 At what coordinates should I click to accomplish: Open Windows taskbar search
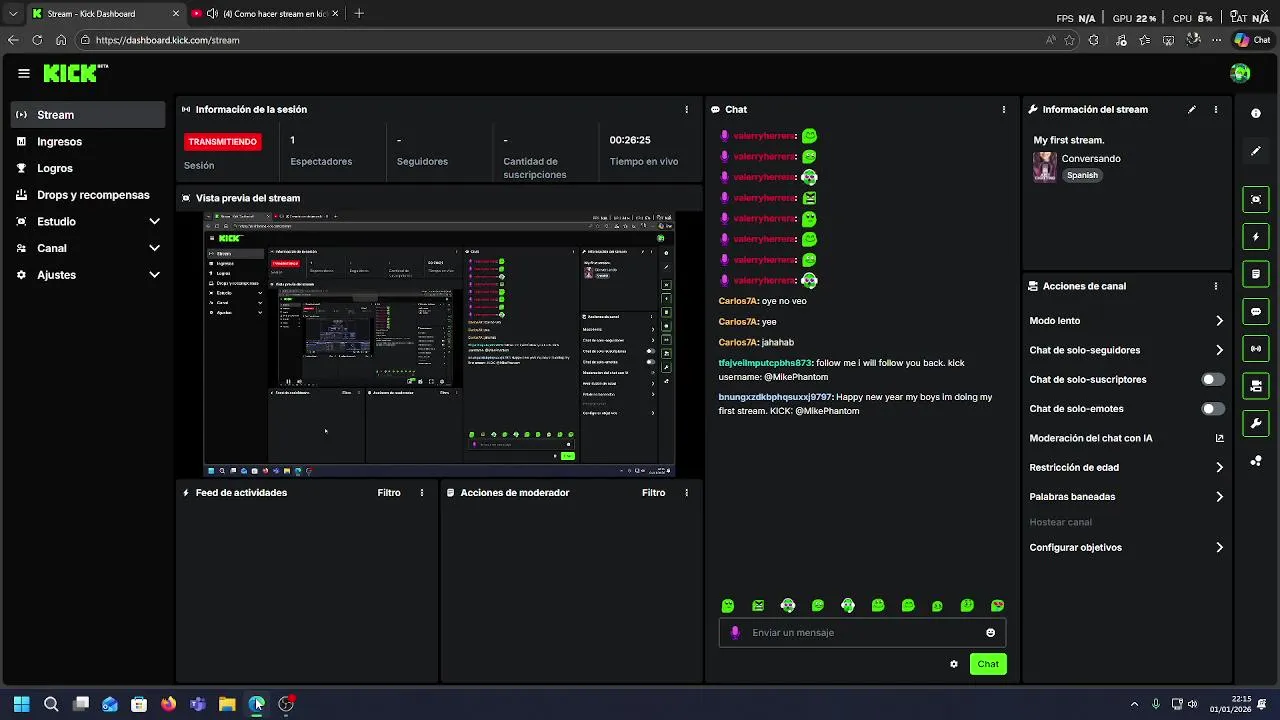click(51, 704)
